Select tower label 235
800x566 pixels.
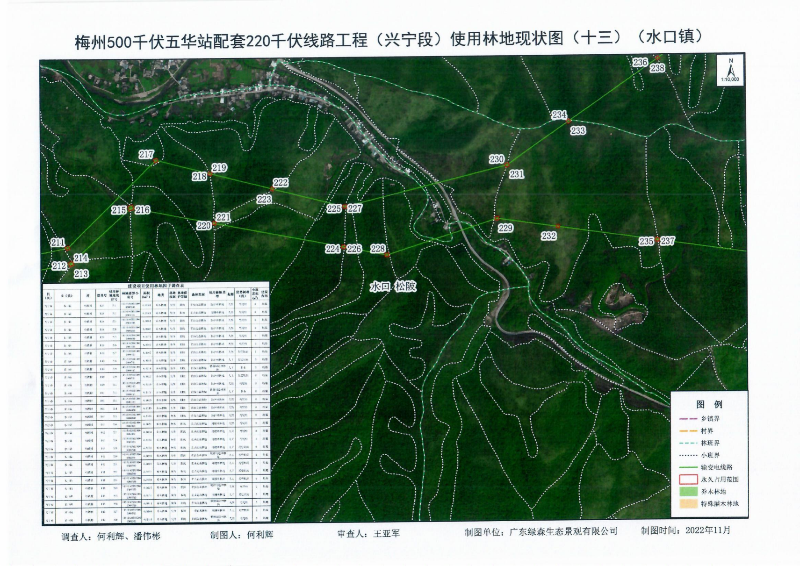tap(646, 241)
